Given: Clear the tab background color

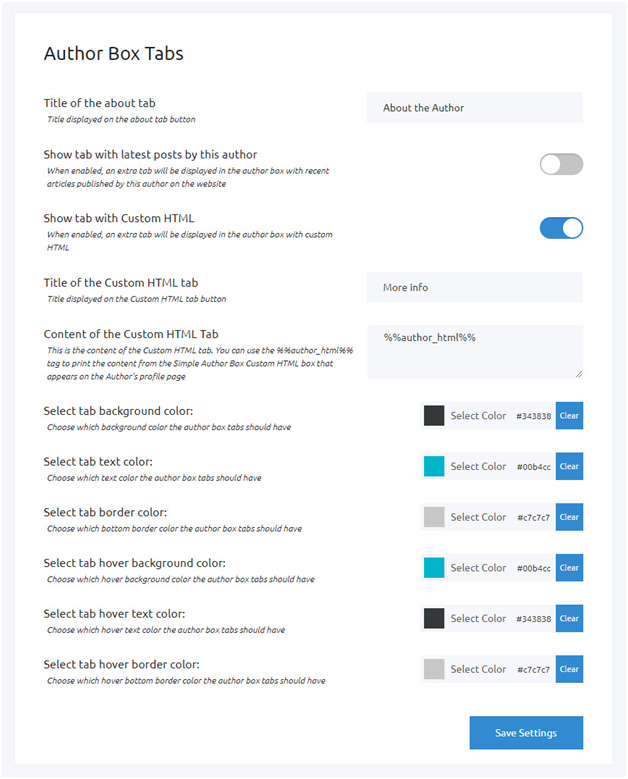Looking at the screenshot, I should pyautogui.click(x=569, y=416).
